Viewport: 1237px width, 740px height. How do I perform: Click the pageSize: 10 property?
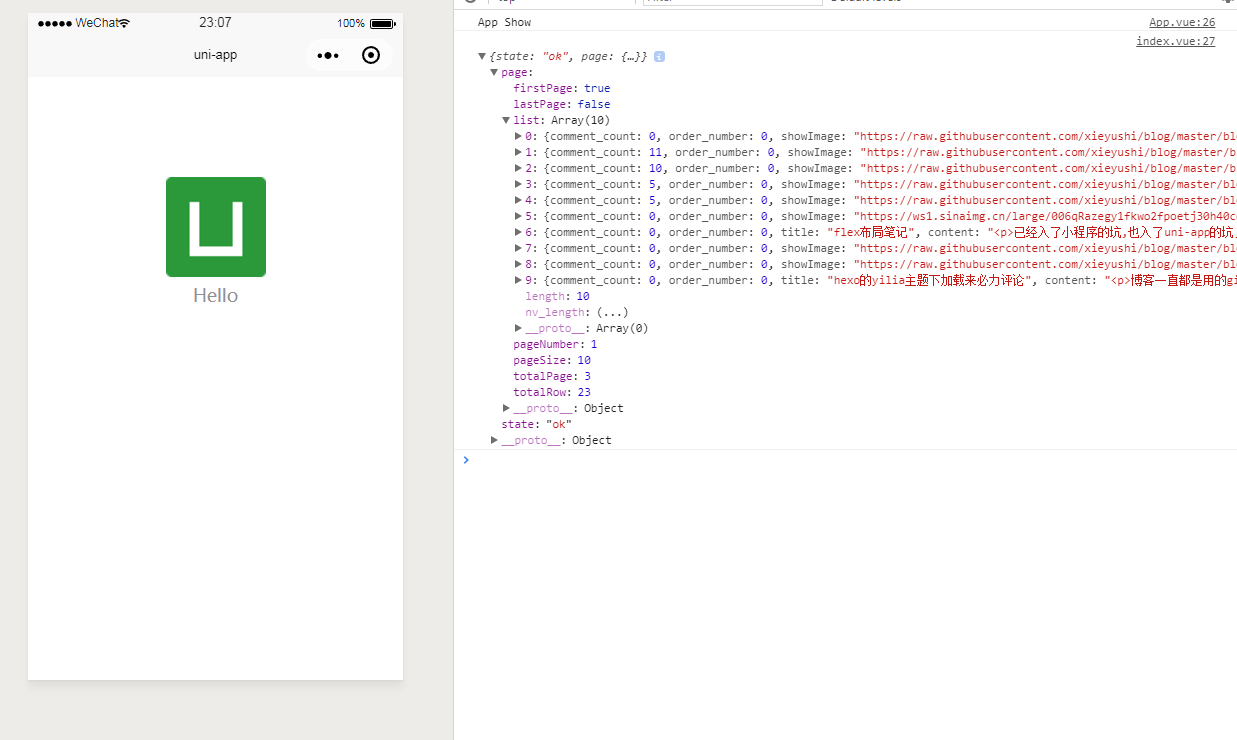pos(552,361)
